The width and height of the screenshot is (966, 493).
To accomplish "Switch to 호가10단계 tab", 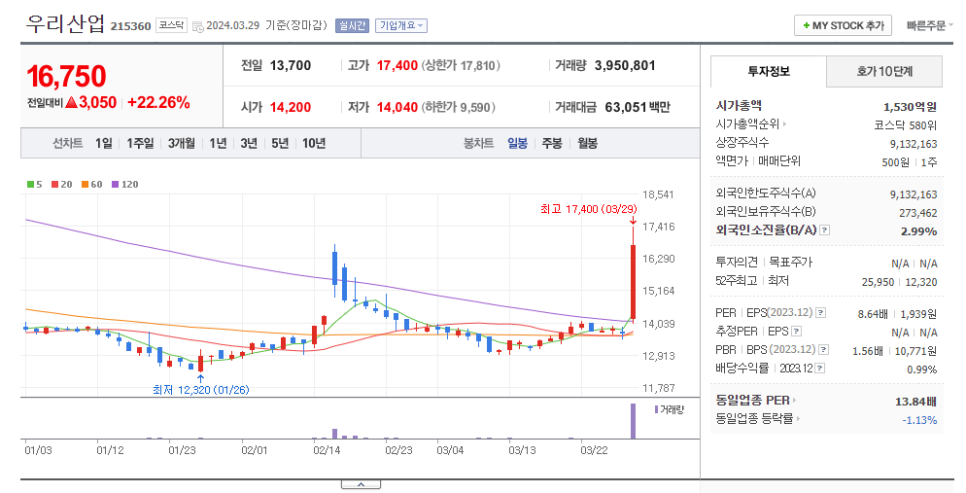I will point(884,71).
